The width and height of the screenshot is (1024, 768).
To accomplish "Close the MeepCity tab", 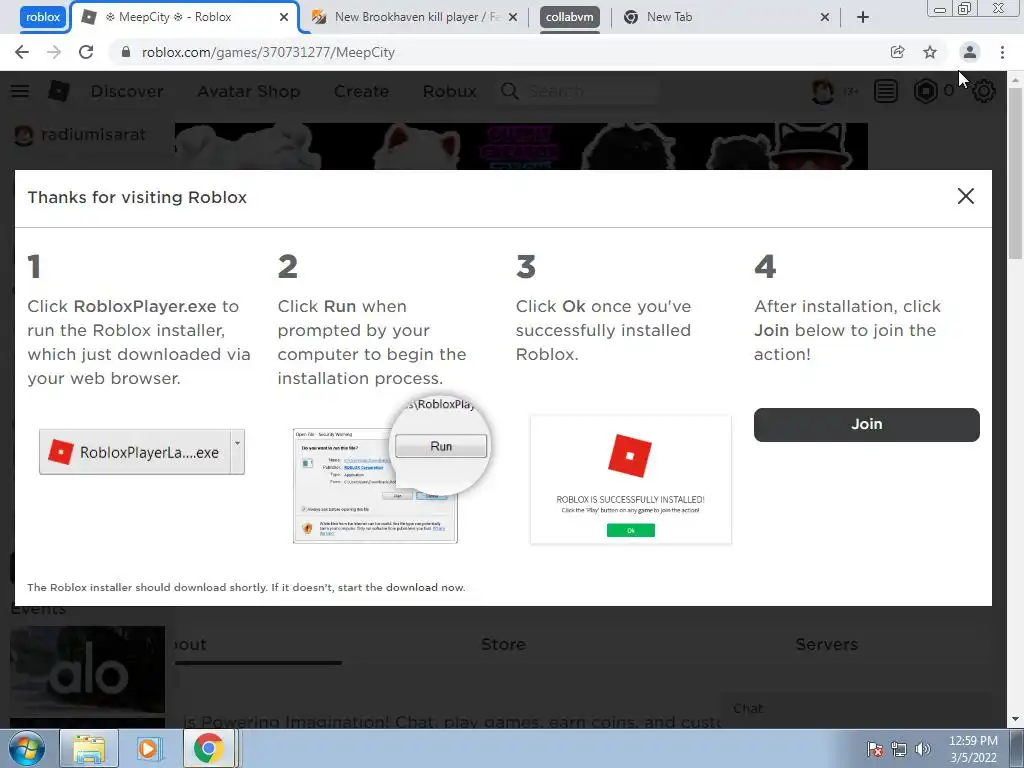I will (284, 17).
